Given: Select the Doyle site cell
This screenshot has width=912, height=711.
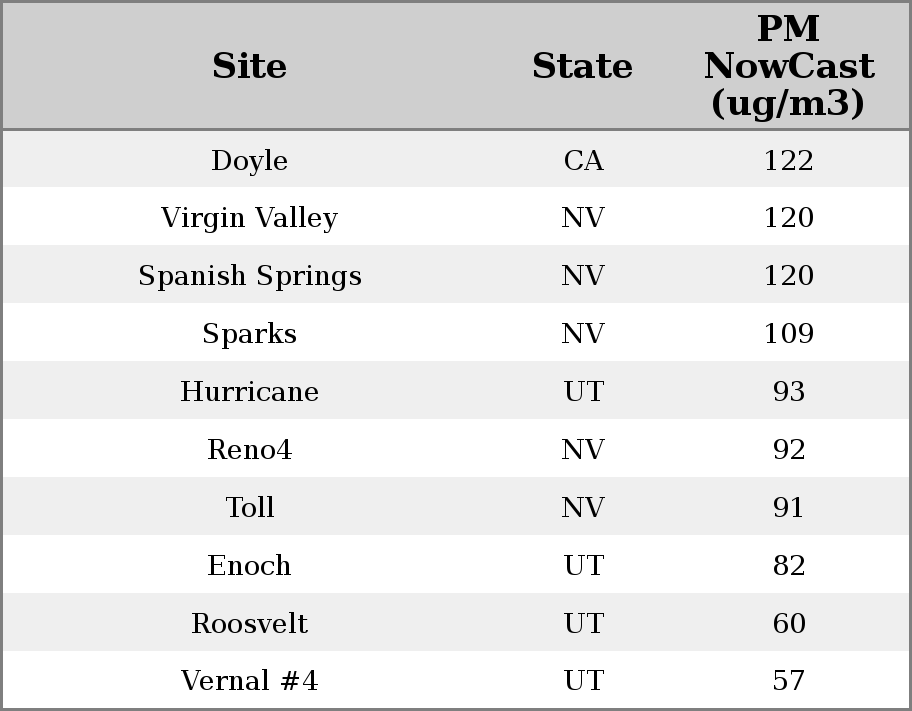Looking at the screenshot, I should click(249, 161).
